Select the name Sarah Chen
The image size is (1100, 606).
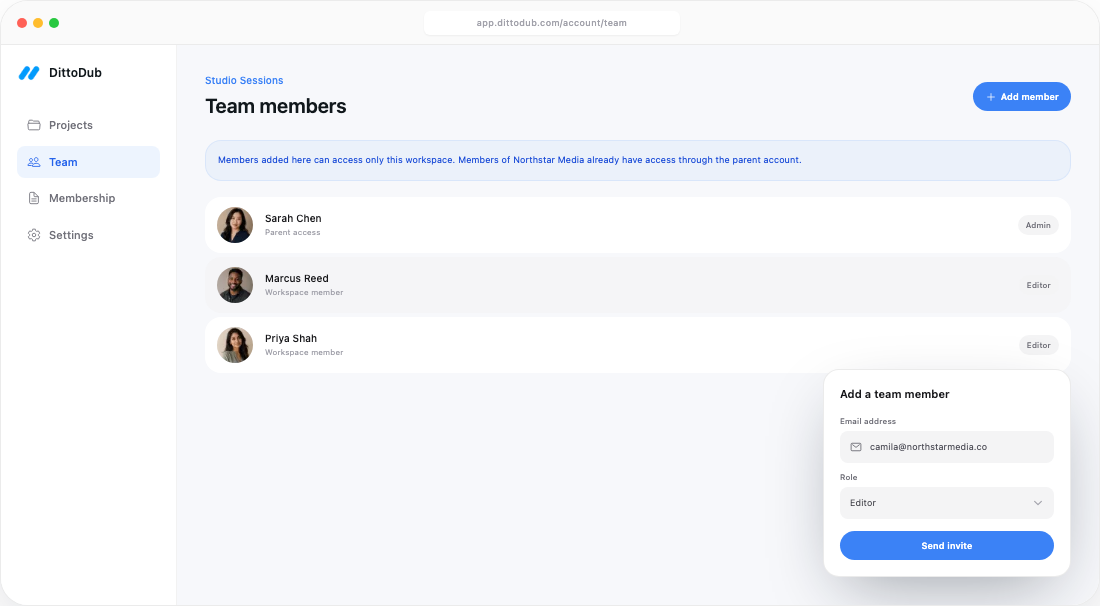click(x=293, y=218)
